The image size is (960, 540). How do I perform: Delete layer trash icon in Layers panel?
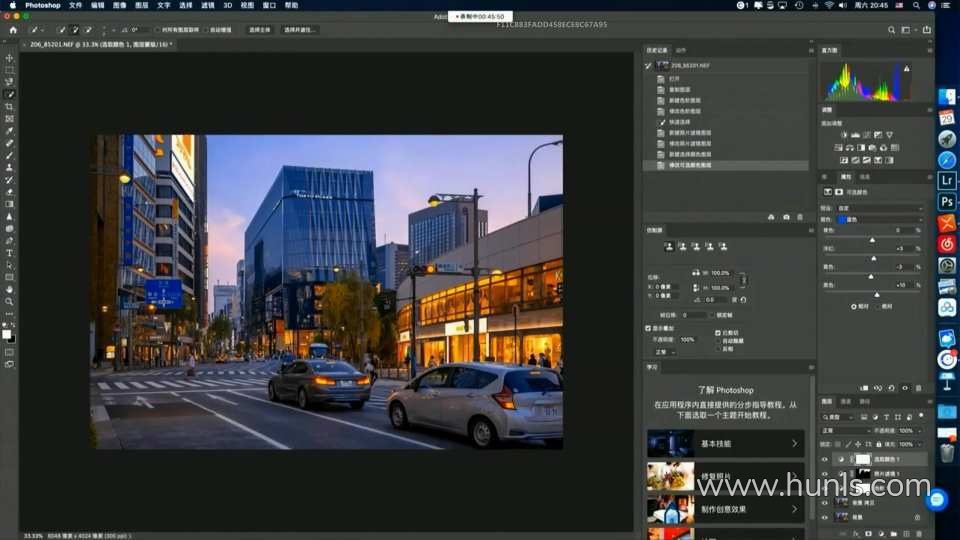pyautogui.click(x=918, y=534)
